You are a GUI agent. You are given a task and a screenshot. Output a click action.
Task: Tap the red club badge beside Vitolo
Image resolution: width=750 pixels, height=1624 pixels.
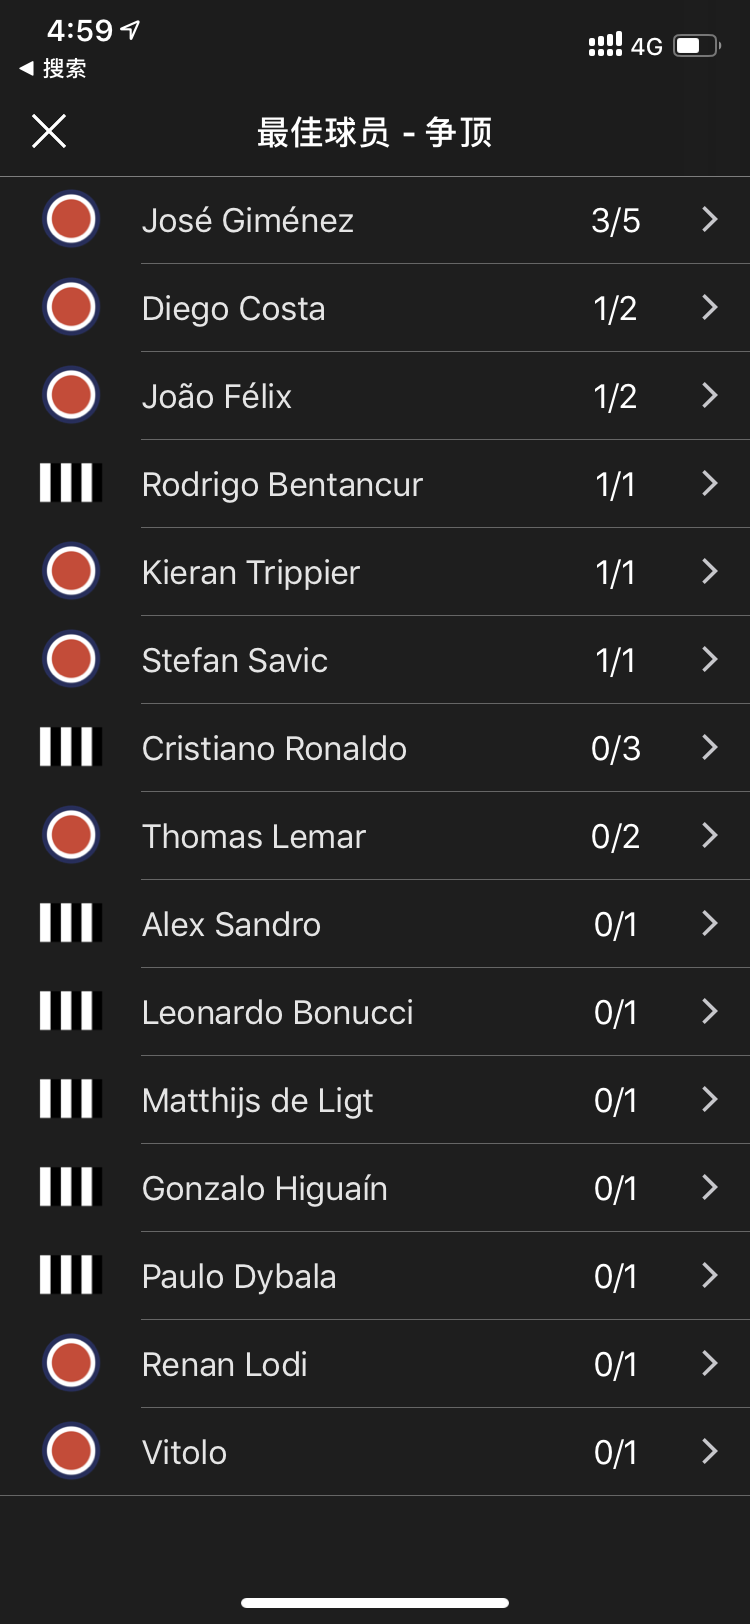tap(71, 1451)
